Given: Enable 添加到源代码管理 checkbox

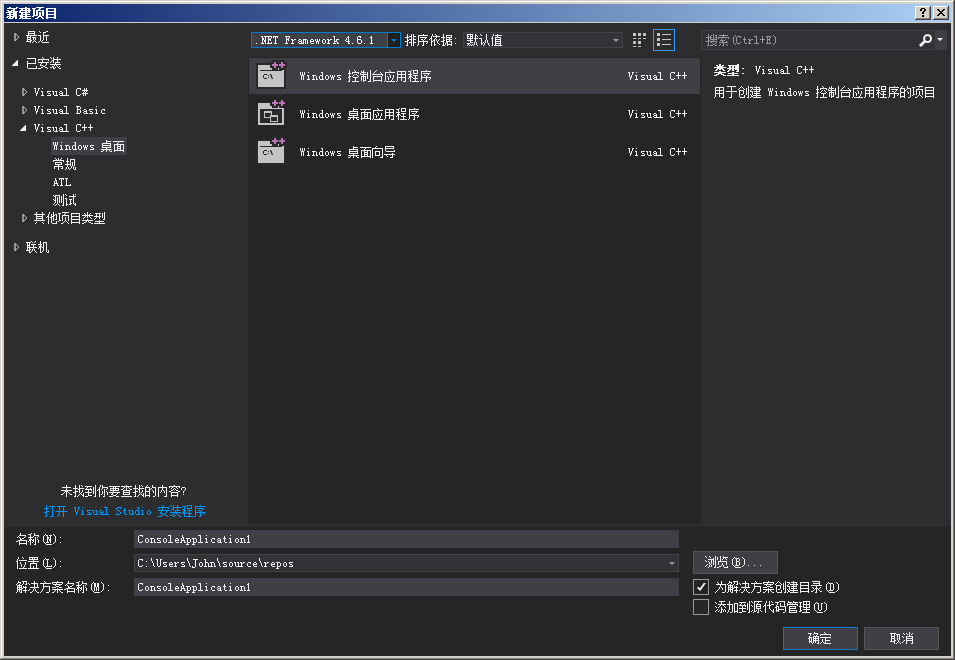Looking at the screenshot, I should point(701,607).
